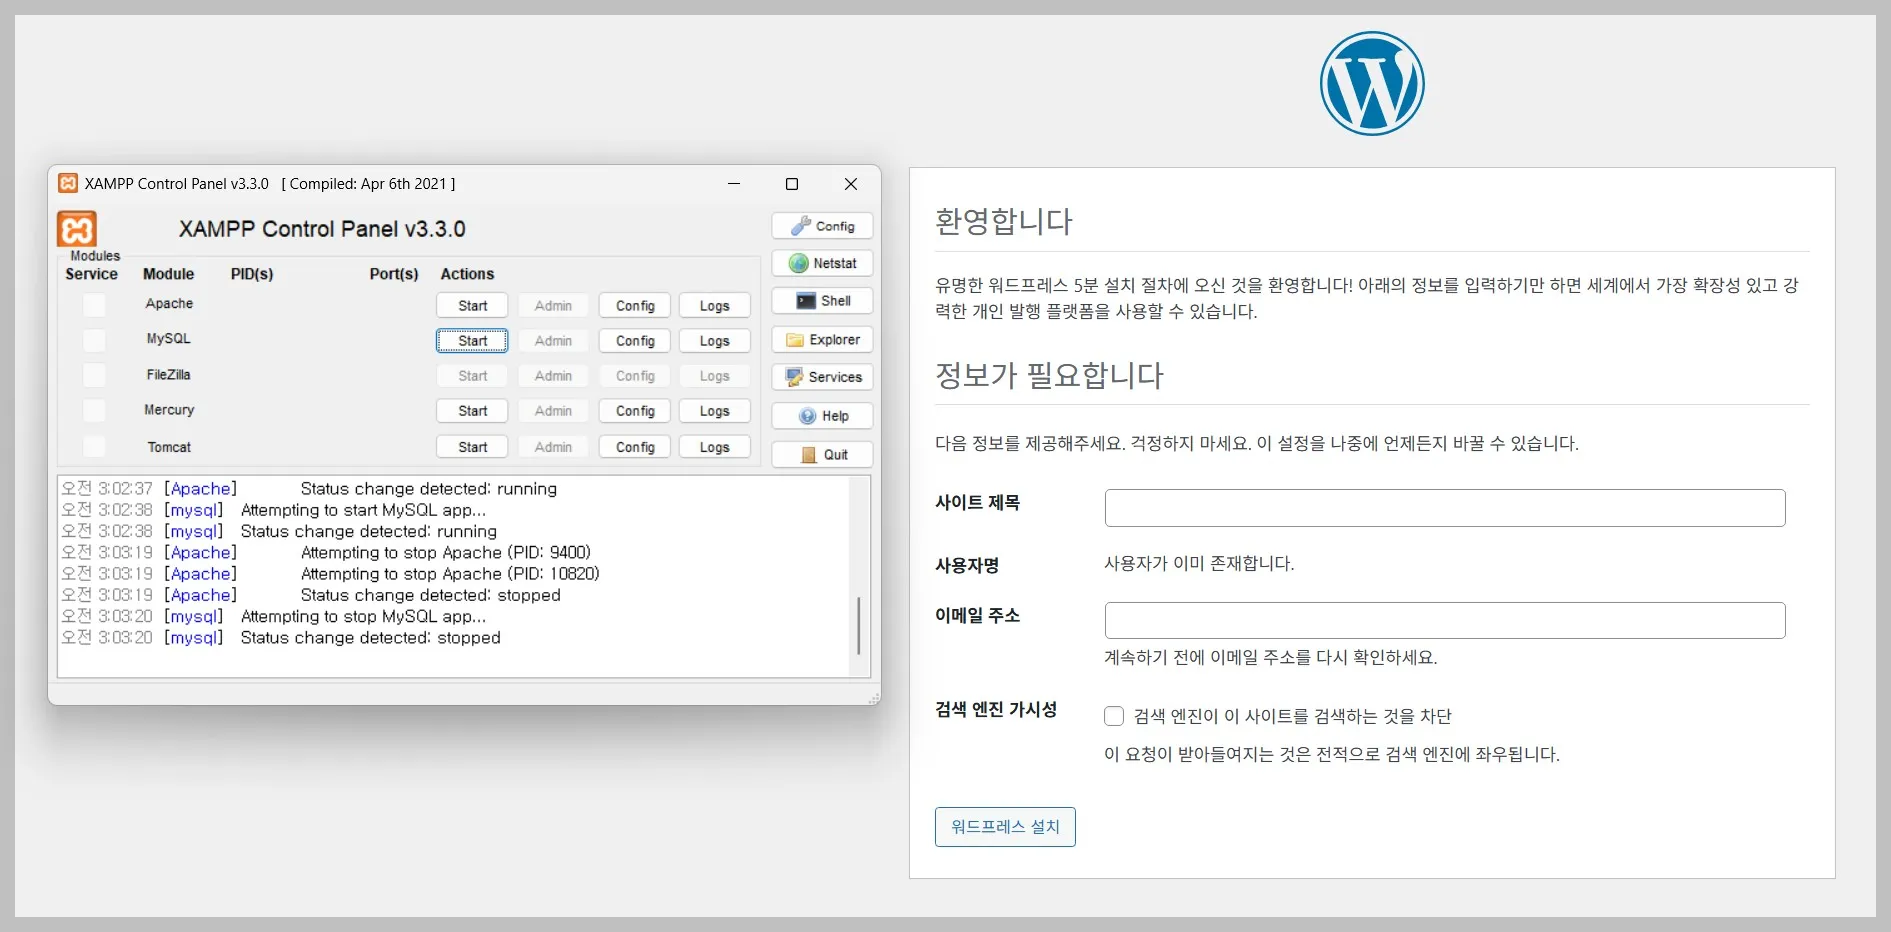Screen dimensions: 1891x932
Task: Click log line "Attempting to start MySQL app..."
Action: pos(363,510)
